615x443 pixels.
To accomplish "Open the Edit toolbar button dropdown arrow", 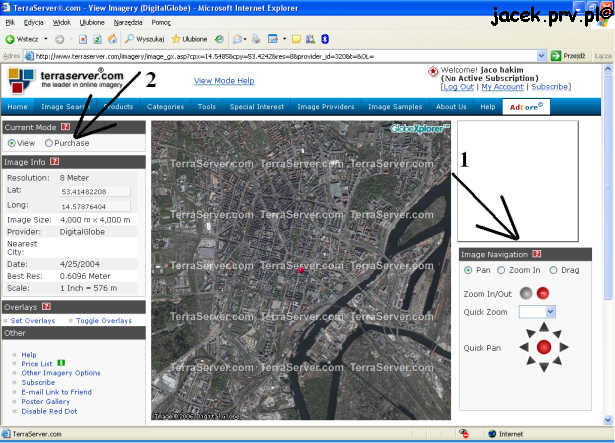I will (x=284, y=39).
